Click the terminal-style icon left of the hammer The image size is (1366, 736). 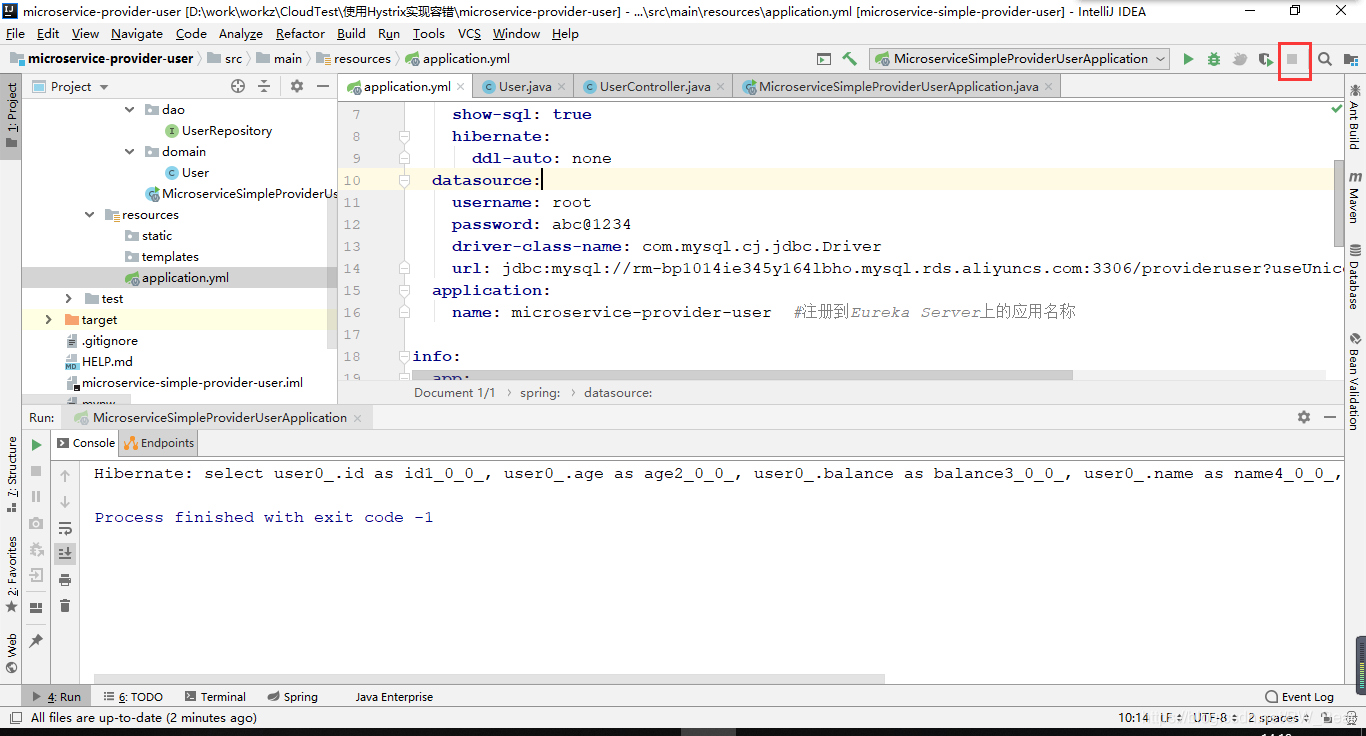823,59
